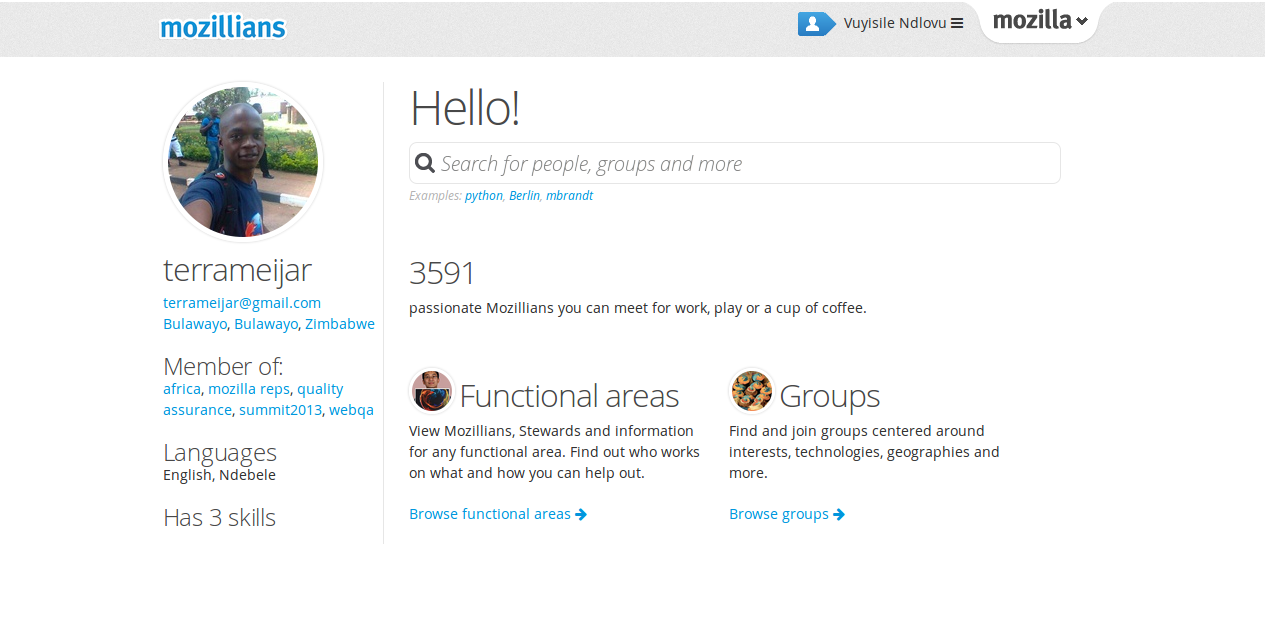Open the terrameijar@gmail.com email link
This screenshot has height=621, width=1265.
coord(242,303)
